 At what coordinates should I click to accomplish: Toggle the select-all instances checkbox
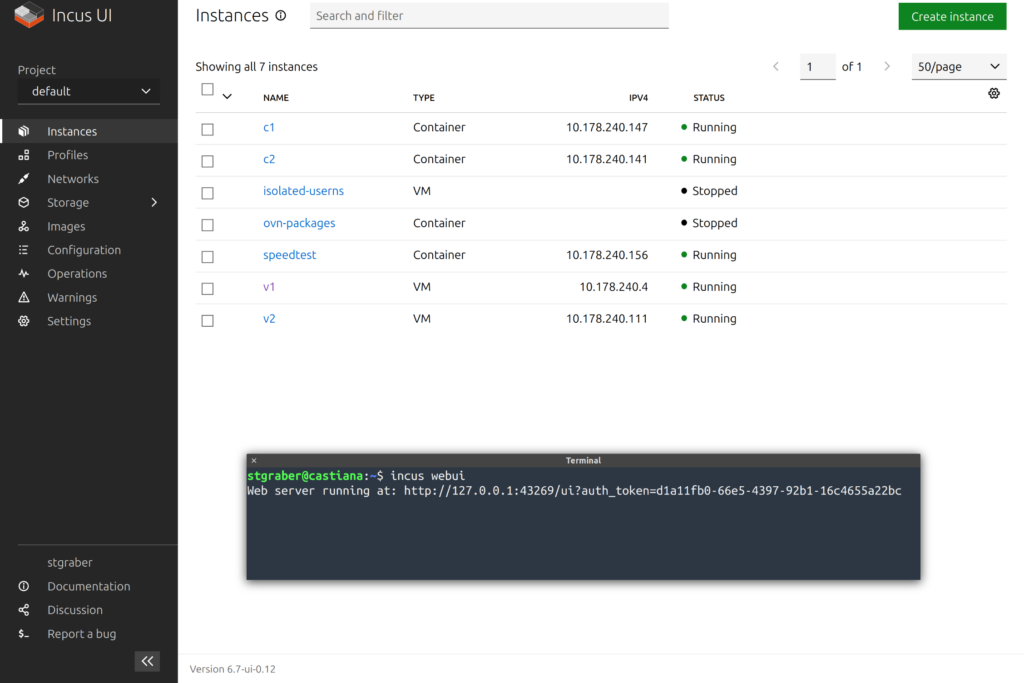tap(208, 89)
